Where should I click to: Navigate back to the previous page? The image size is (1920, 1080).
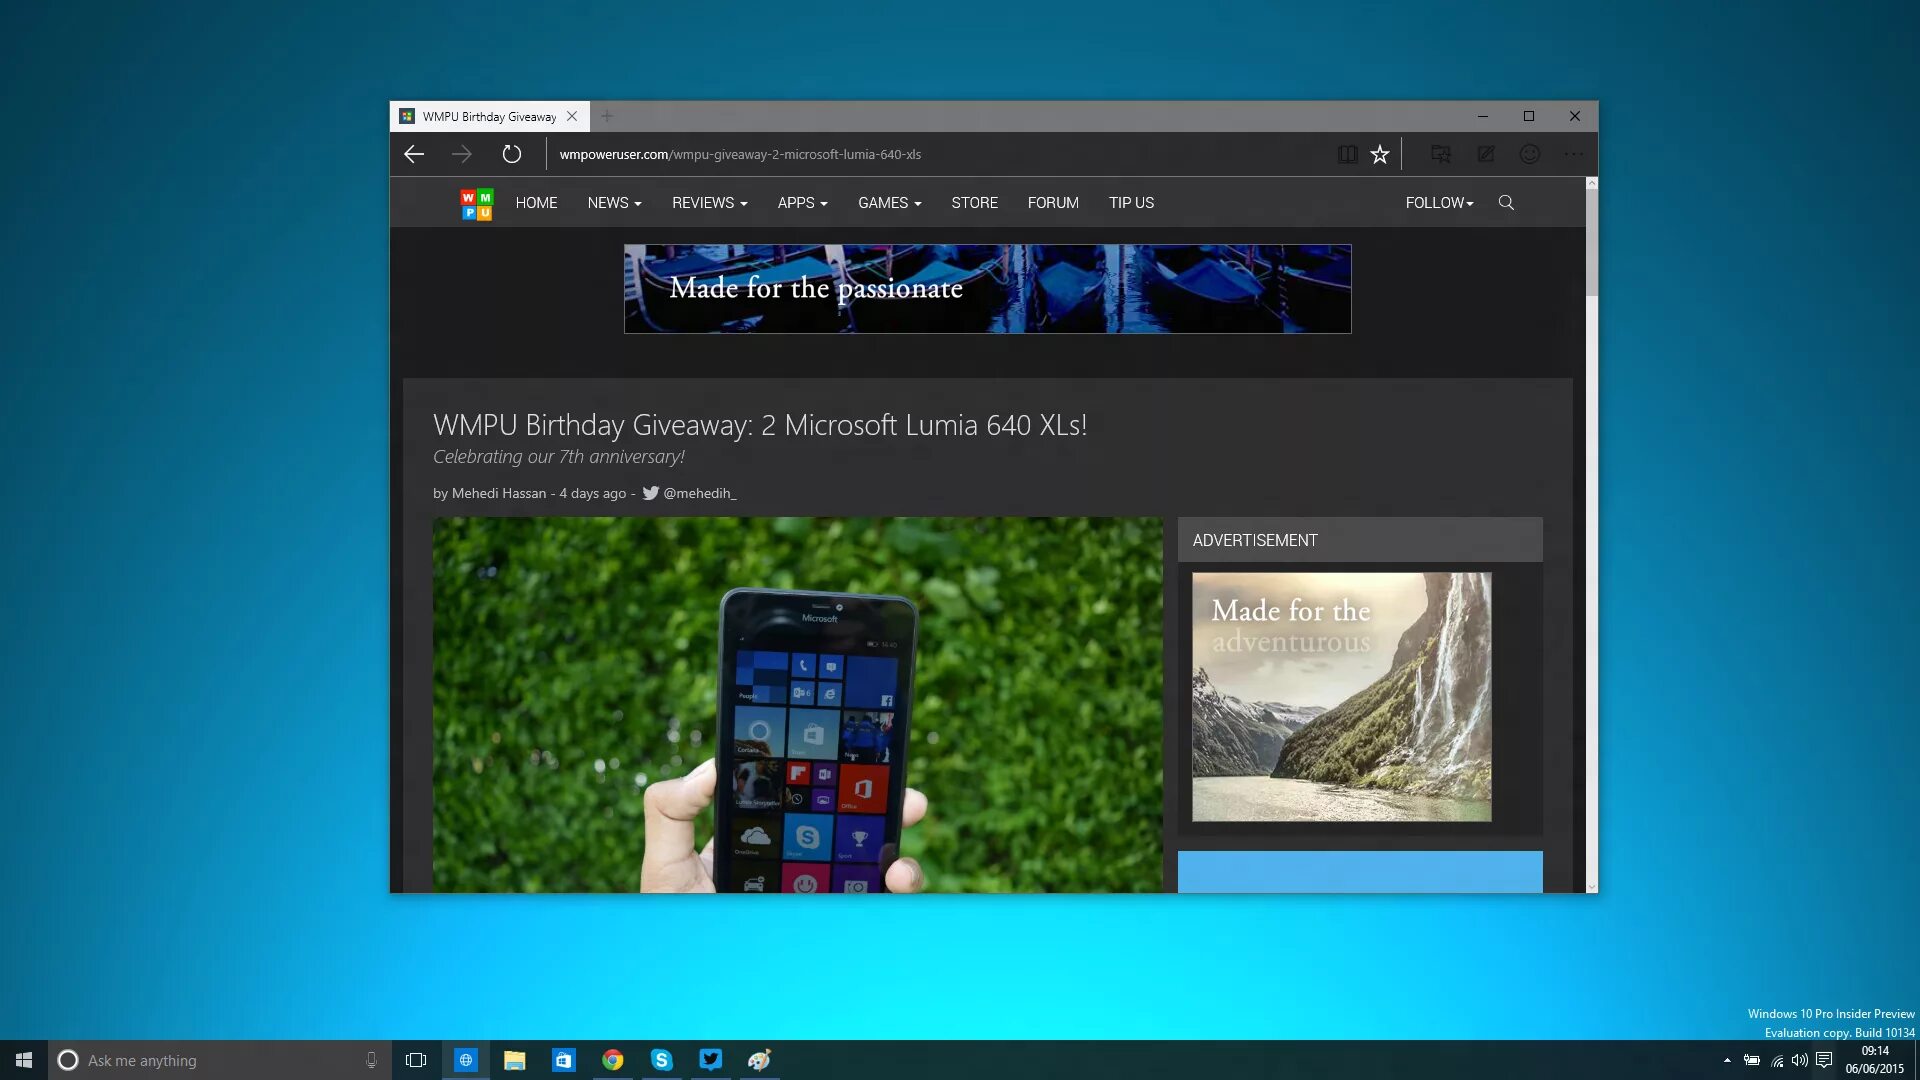[x=414, y=154]
